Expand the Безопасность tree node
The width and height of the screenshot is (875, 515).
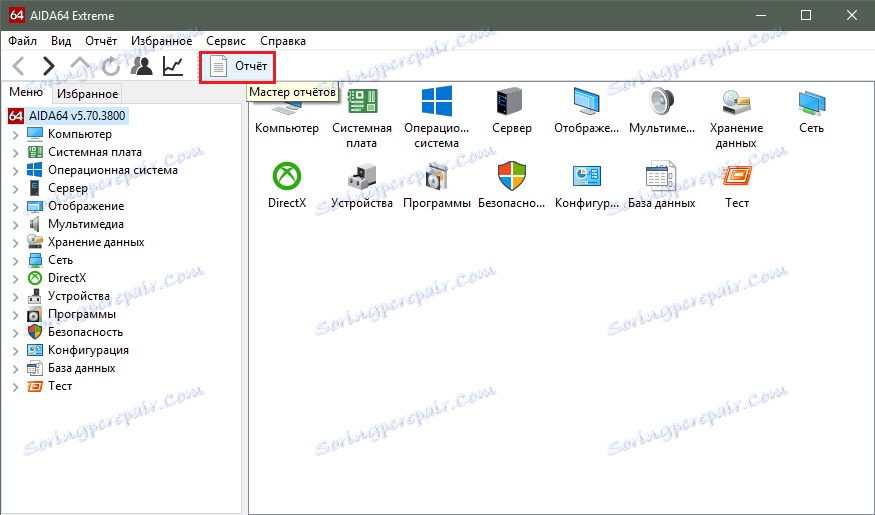coord(16,333)
